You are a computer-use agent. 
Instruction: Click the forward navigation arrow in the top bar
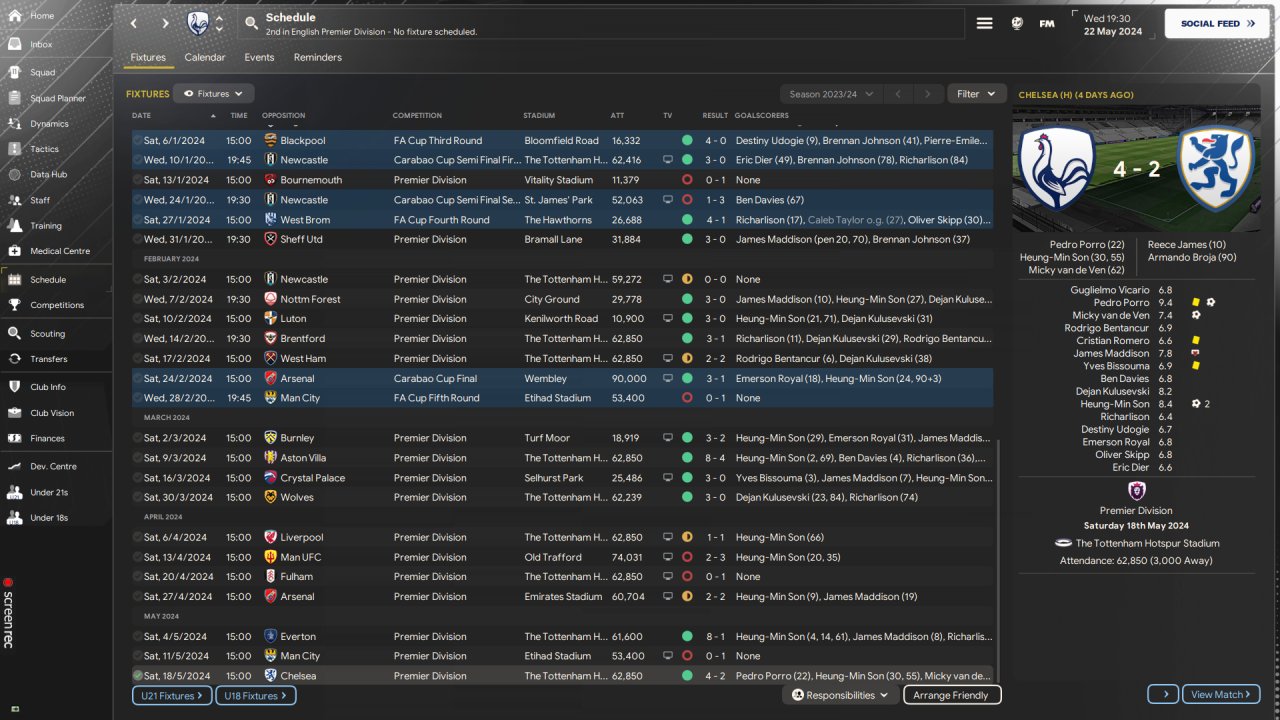tap(165, 23)
